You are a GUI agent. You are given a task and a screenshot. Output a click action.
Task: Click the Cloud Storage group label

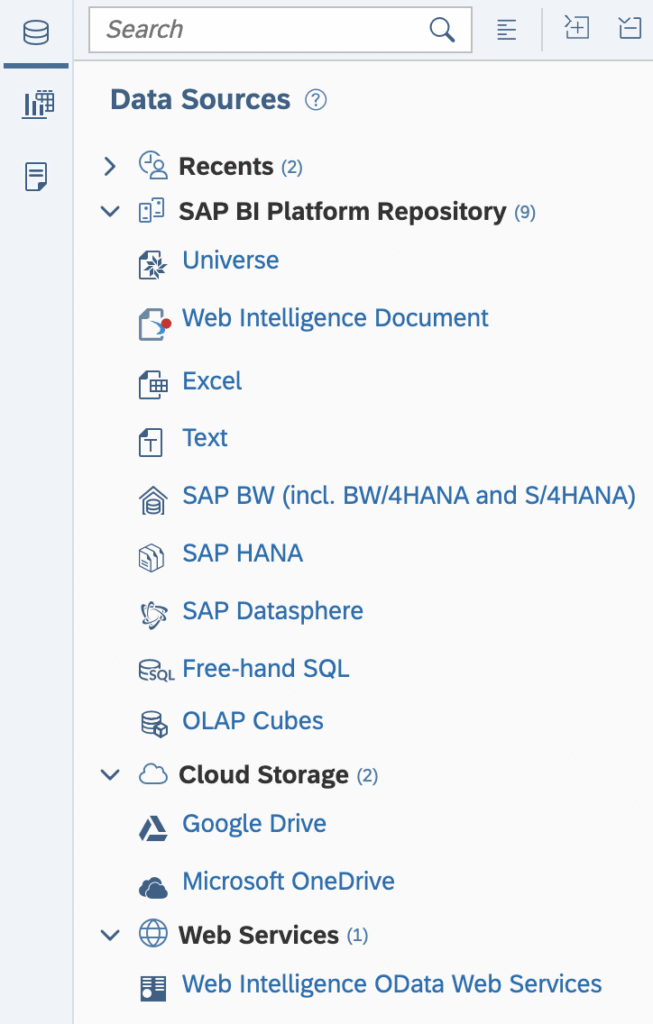(264, 775)
